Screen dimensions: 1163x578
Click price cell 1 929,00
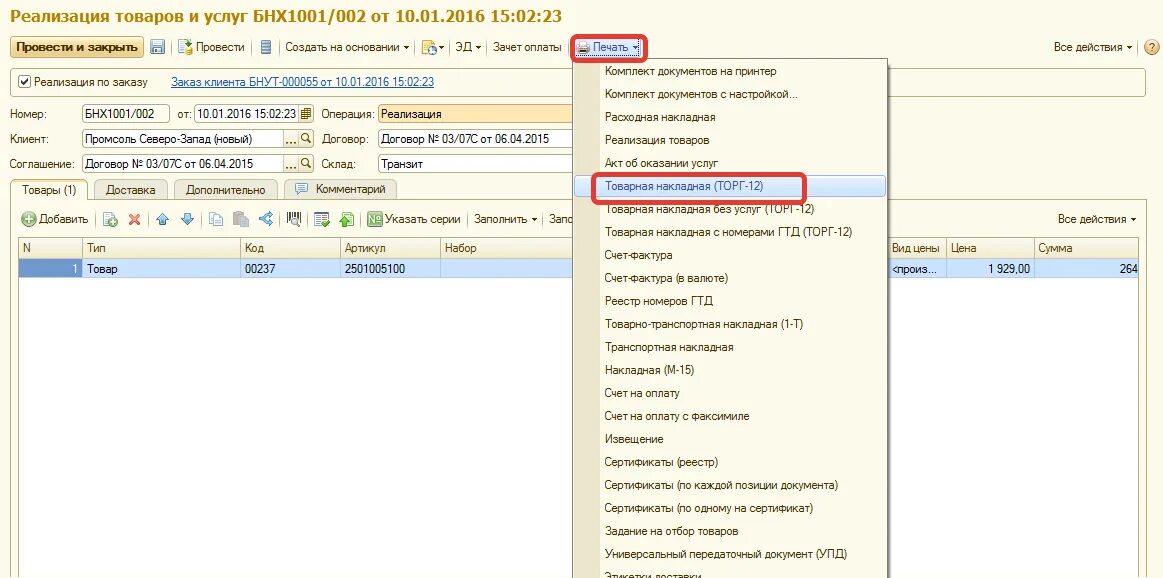(x=990, y=269)
